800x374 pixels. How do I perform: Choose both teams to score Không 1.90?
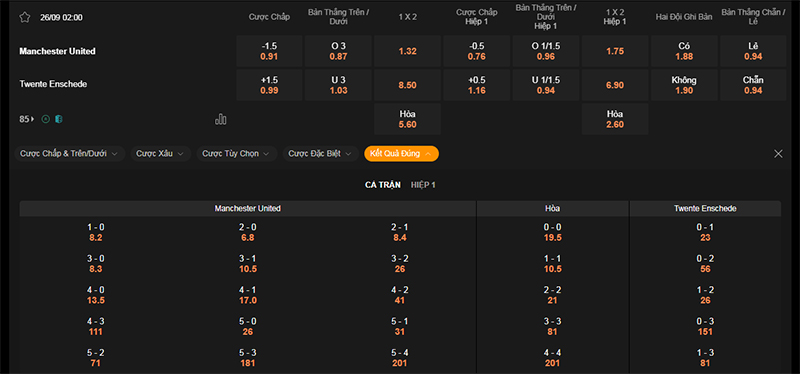click(684, 85)
